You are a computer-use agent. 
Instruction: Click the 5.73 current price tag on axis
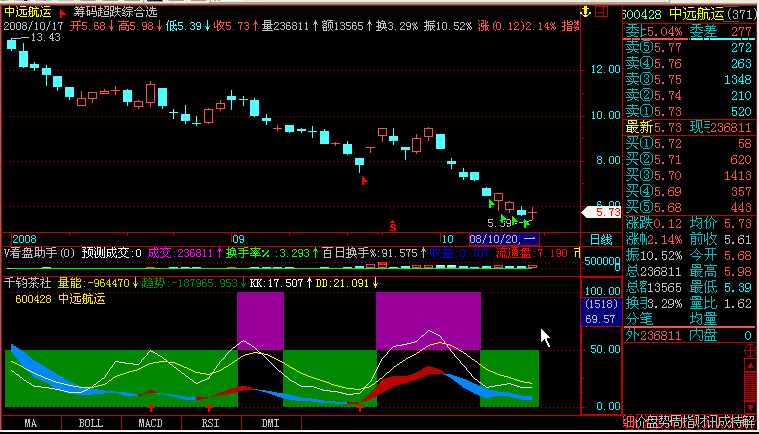pyautogui.click(x=602, y=212)
